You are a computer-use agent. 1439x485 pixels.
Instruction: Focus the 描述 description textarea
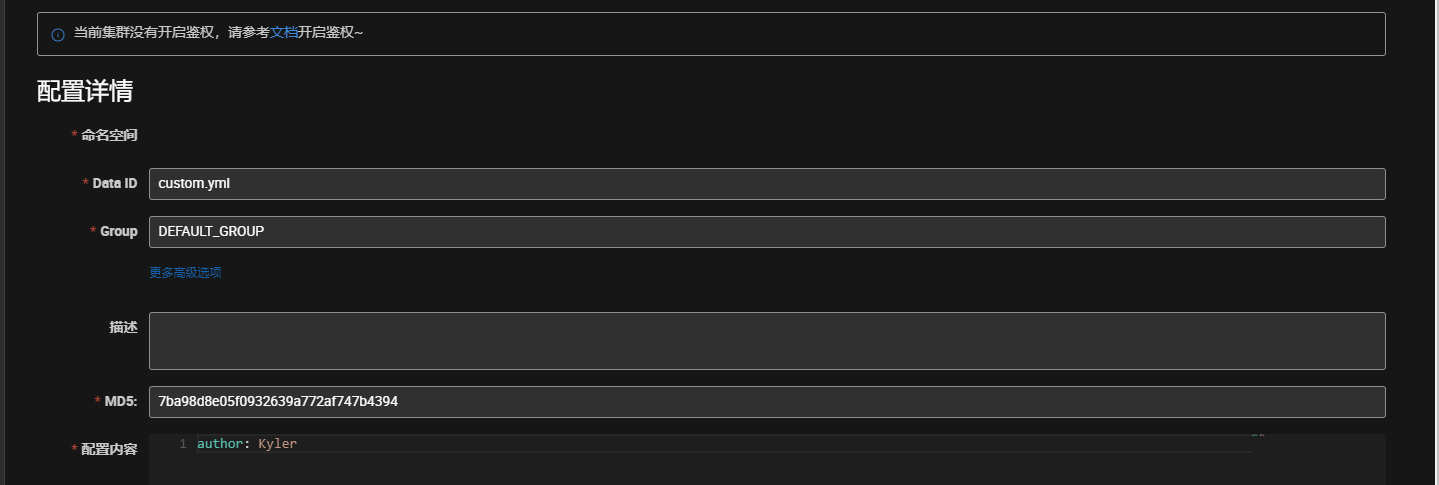tap(766, 341)
